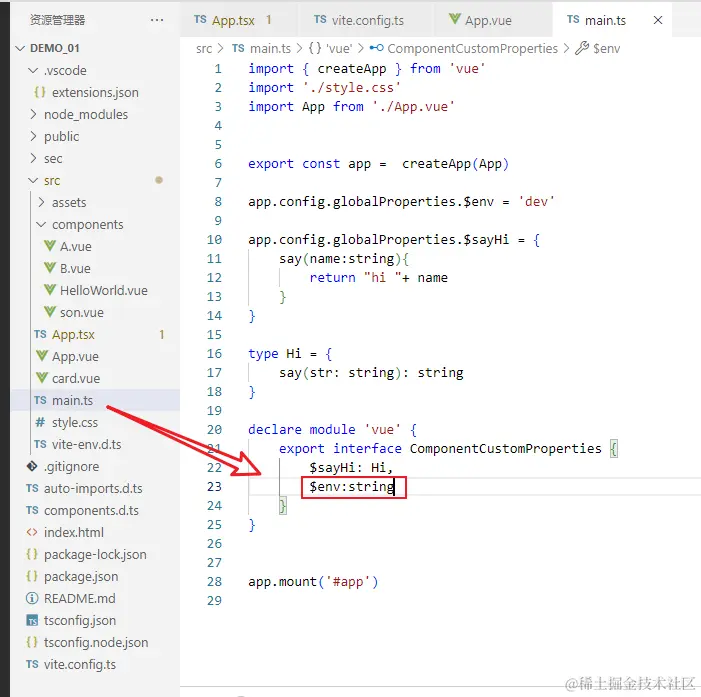The width and height of the screenshot is (701, 697).
Task: Click the $env breadcrumb
Action: 607,48
